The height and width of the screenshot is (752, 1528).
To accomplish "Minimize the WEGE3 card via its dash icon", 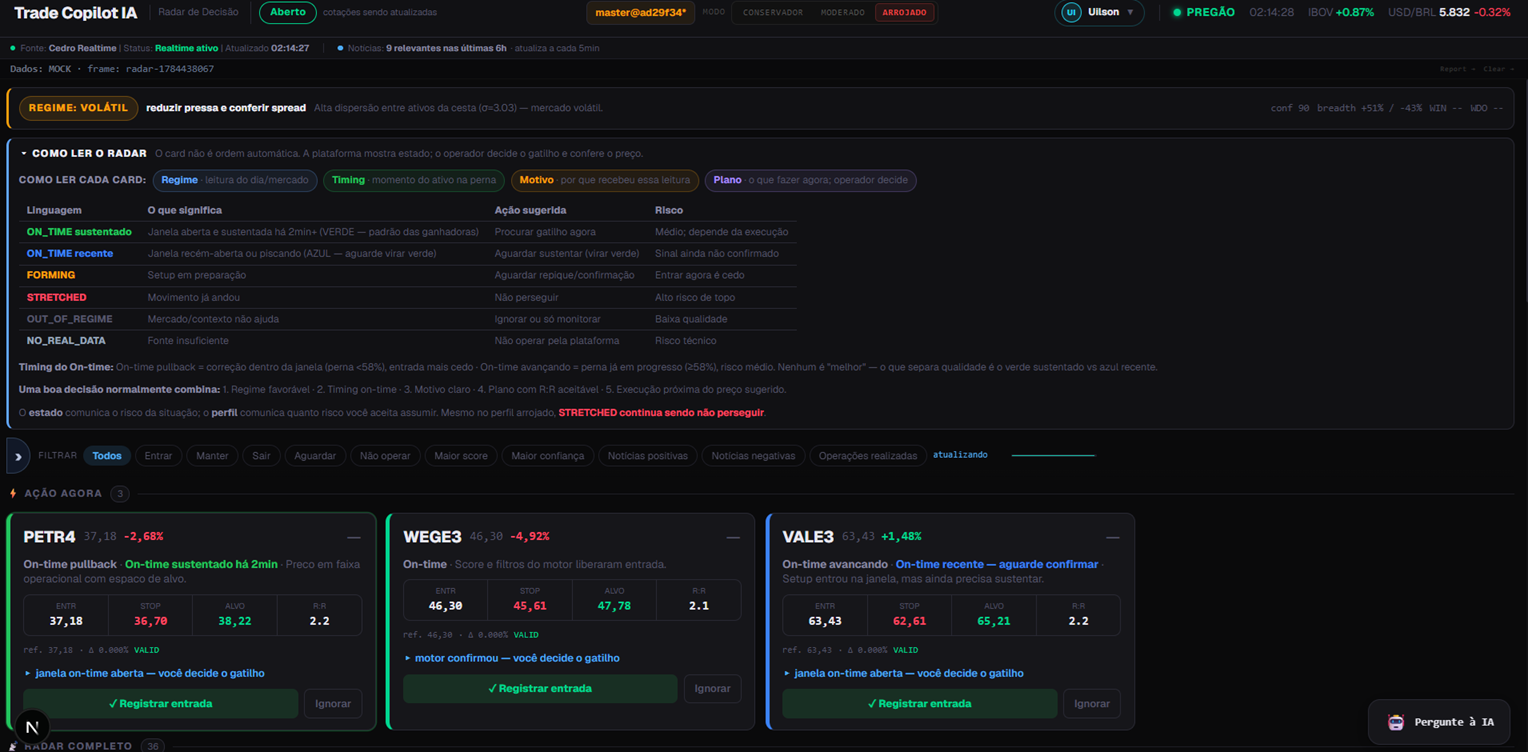I will click(x=733, y=538).
